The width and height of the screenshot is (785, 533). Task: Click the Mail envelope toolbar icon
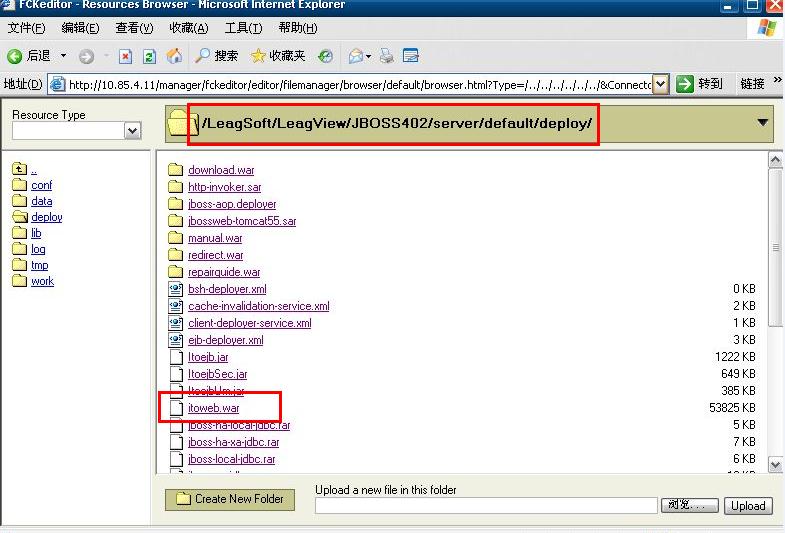click(355, 56)
